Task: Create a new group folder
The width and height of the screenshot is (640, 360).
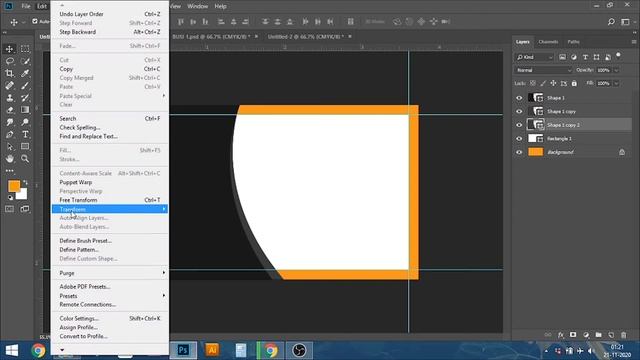Action: (598, 335)
